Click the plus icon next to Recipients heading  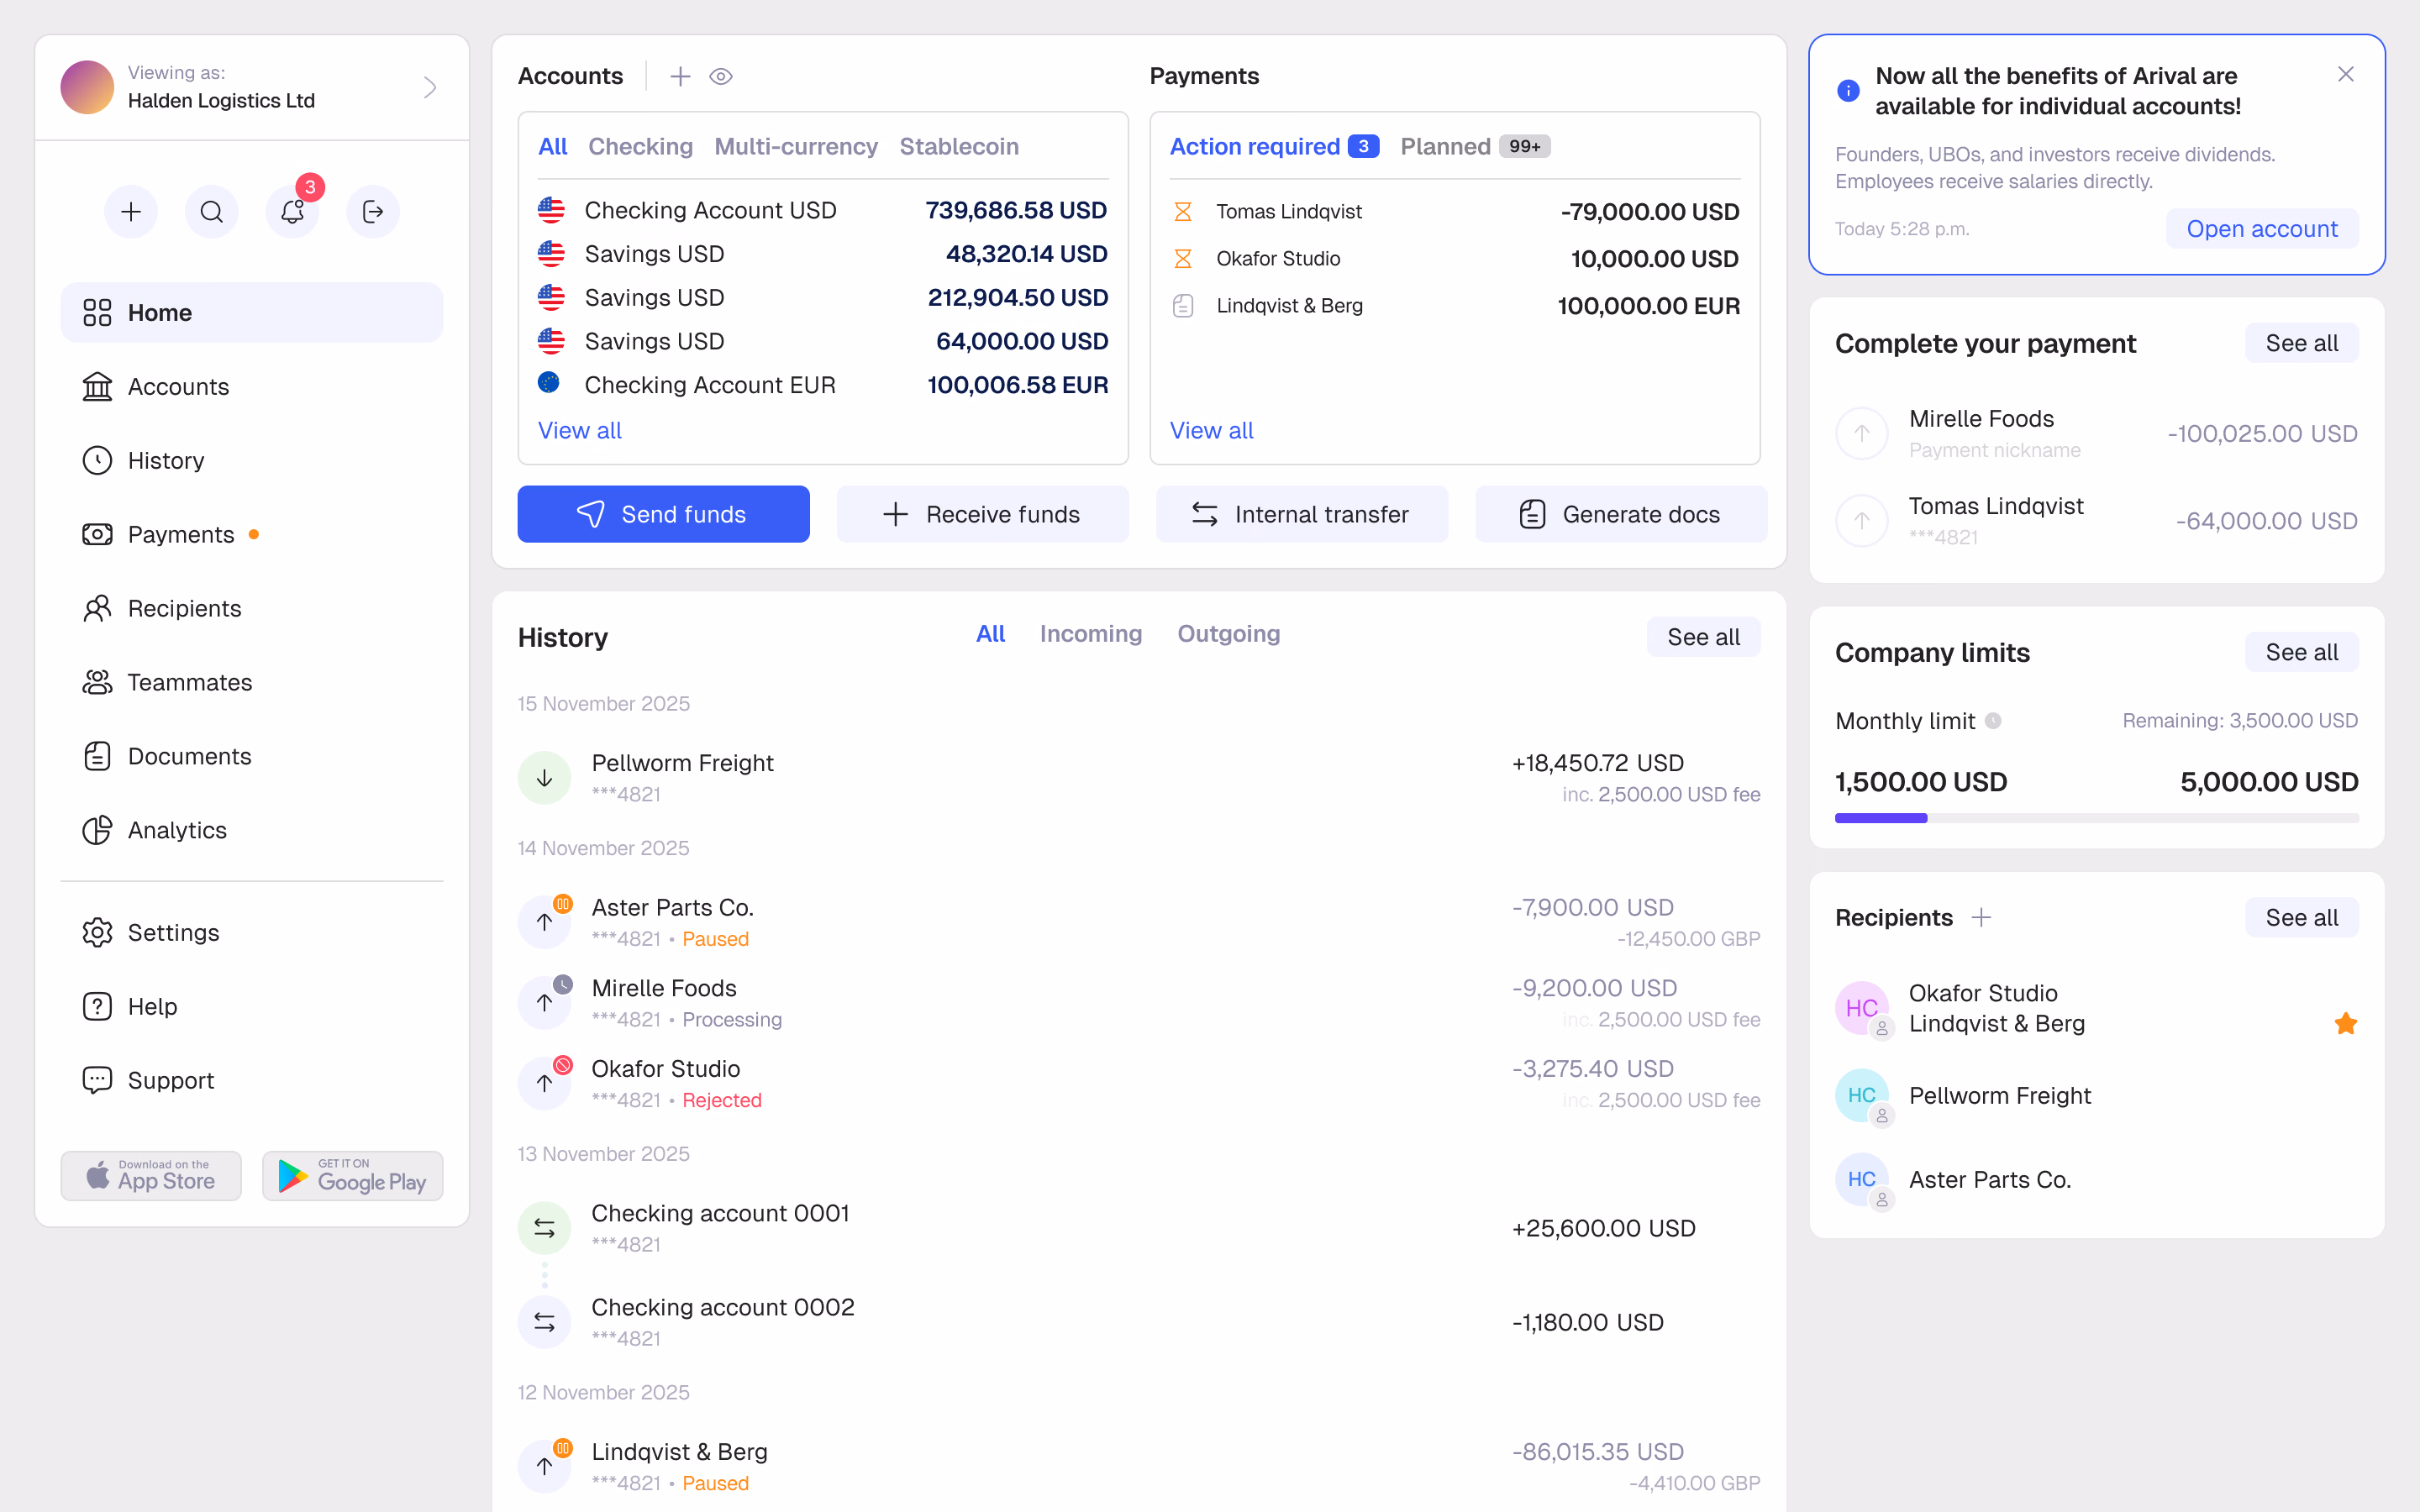1981,917
